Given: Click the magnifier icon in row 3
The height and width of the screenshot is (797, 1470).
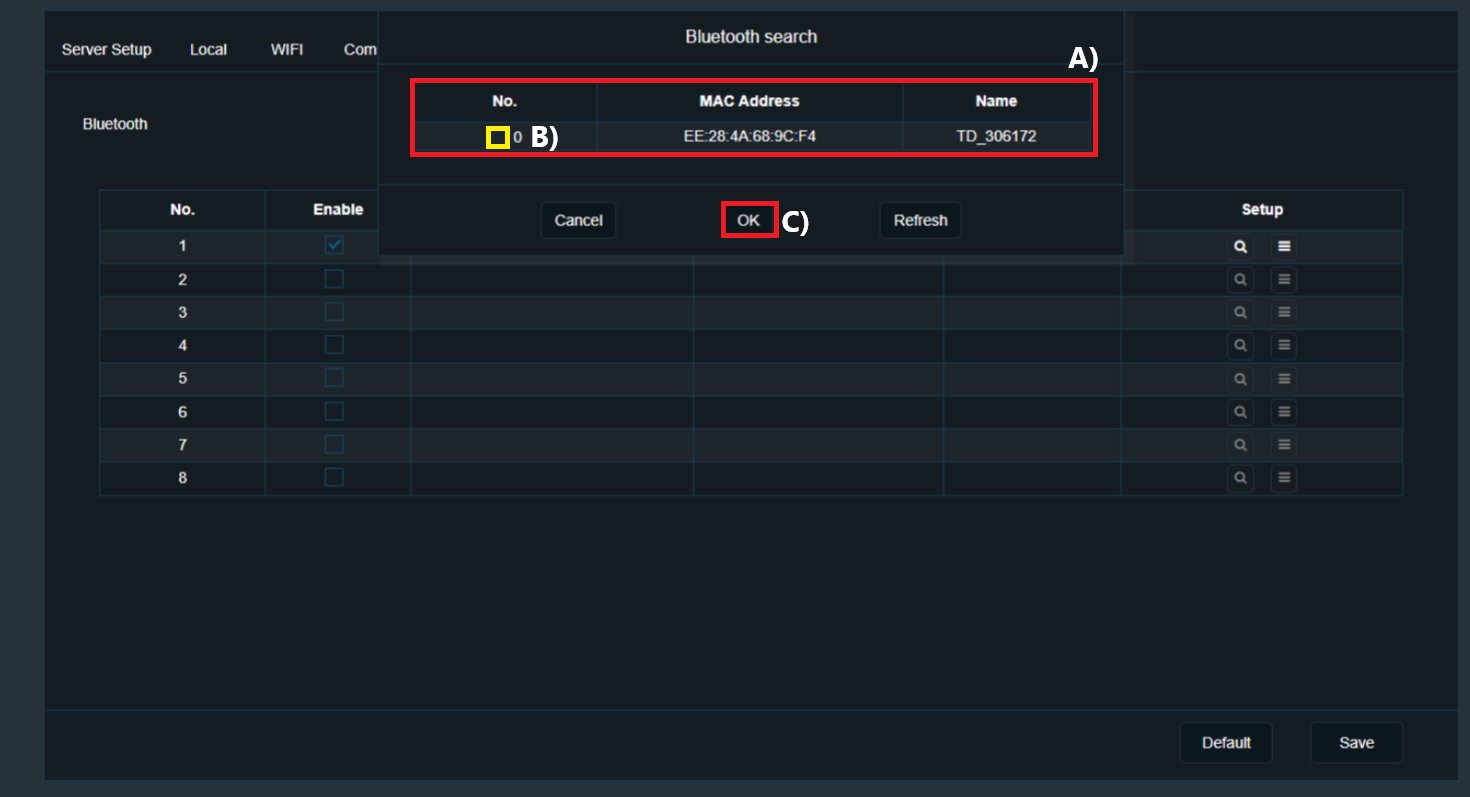Looking at the screenshot, I should (x=1240, y=312).
